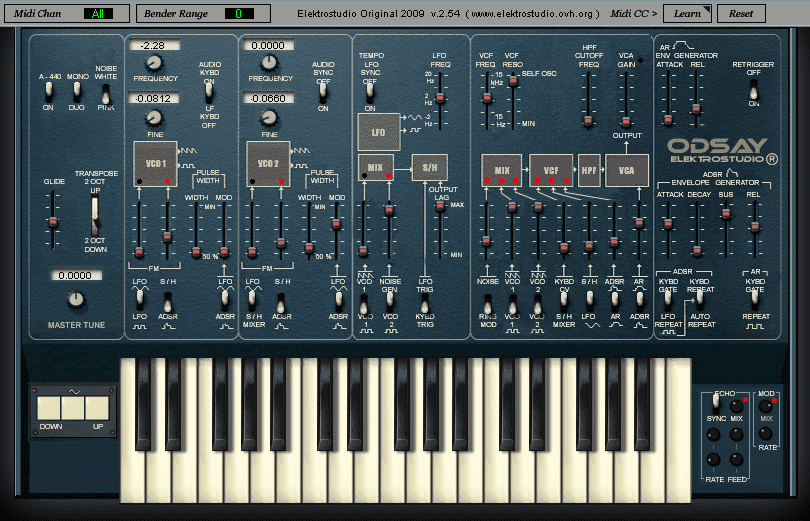
Task: Toggle the Echo Sync switch
Action: (716, 401)
